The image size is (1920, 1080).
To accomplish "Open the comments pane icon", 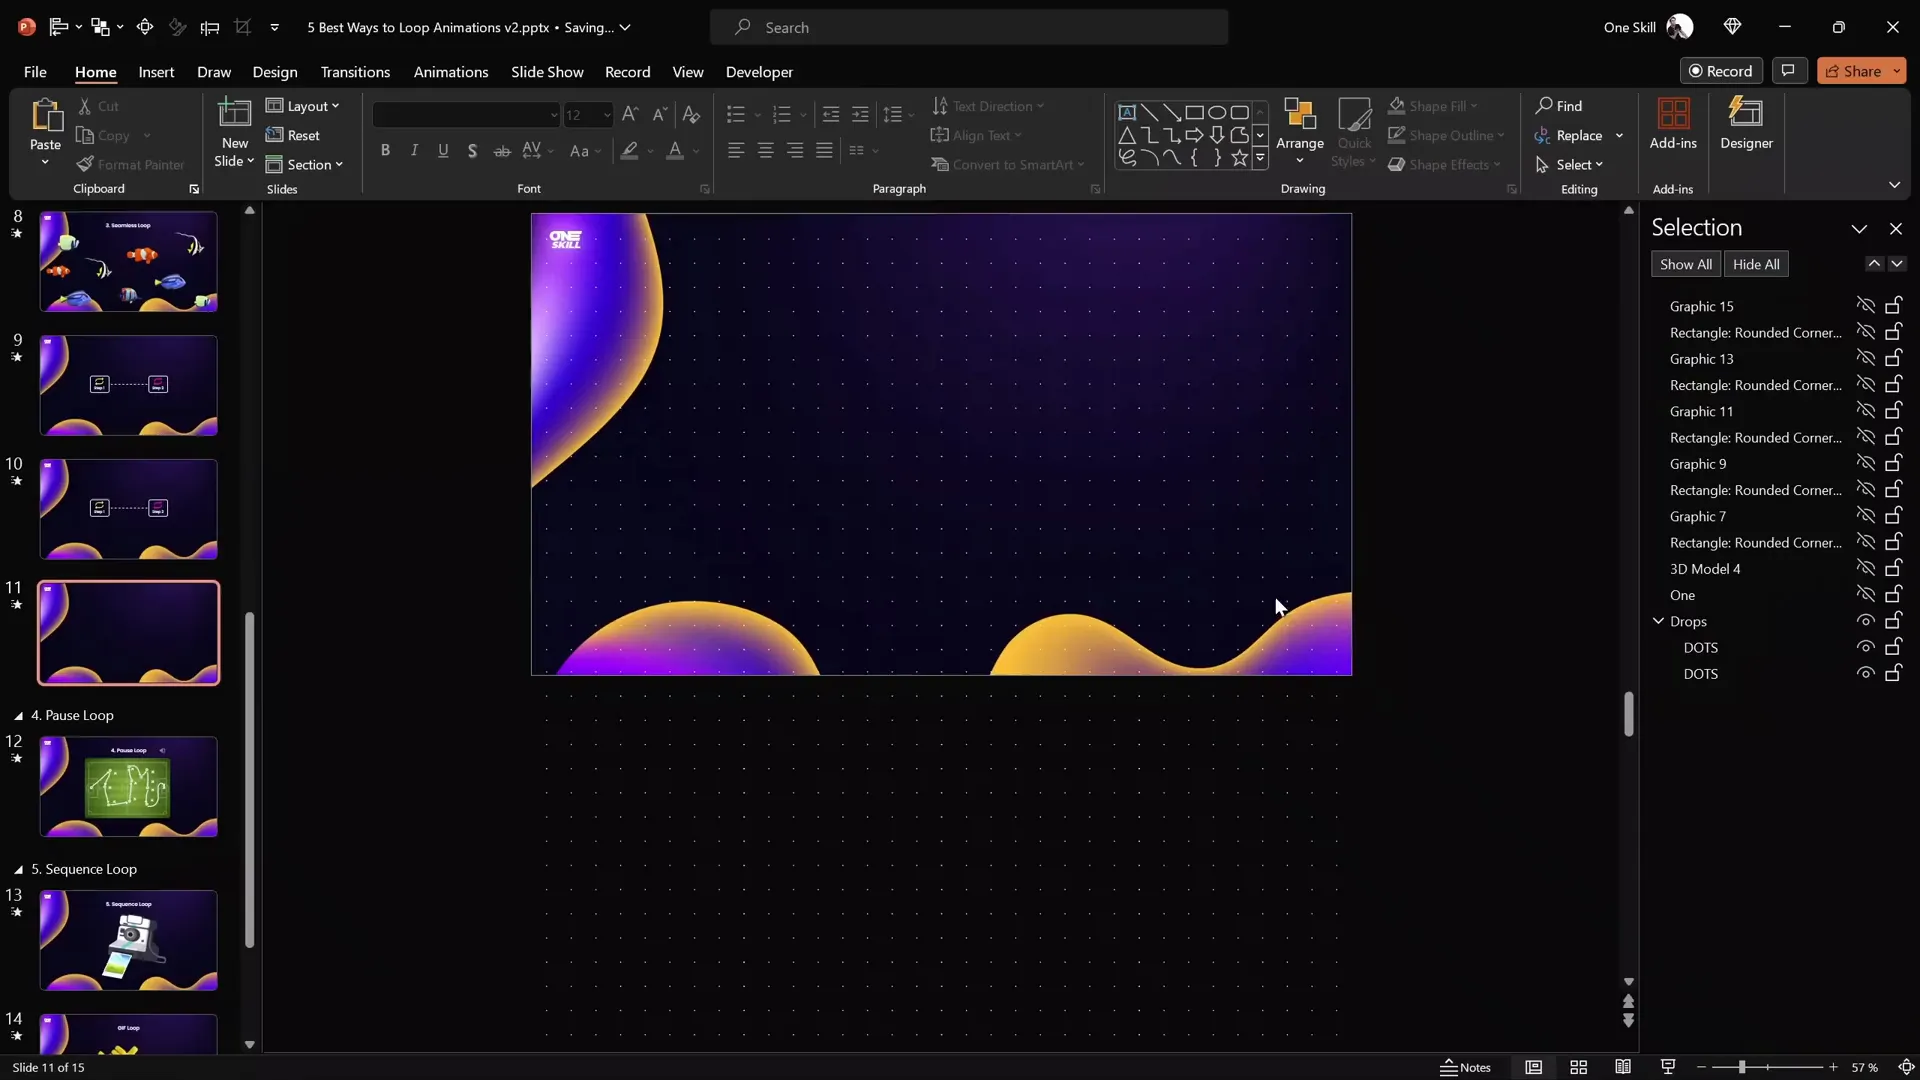I will (x=1788, y=71).
